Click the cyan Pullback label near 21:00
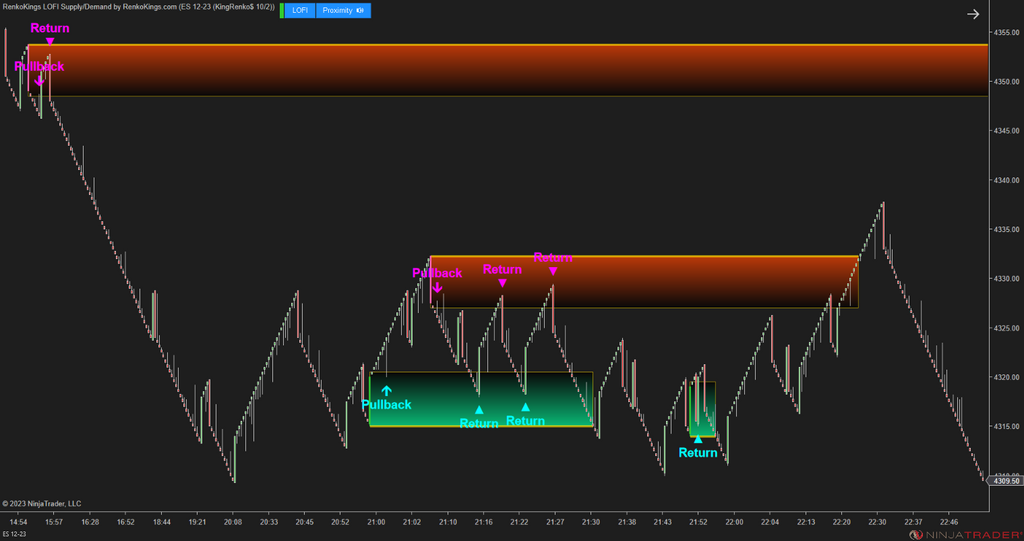The height and width of the screenshot is (541, 1024). 387,404
